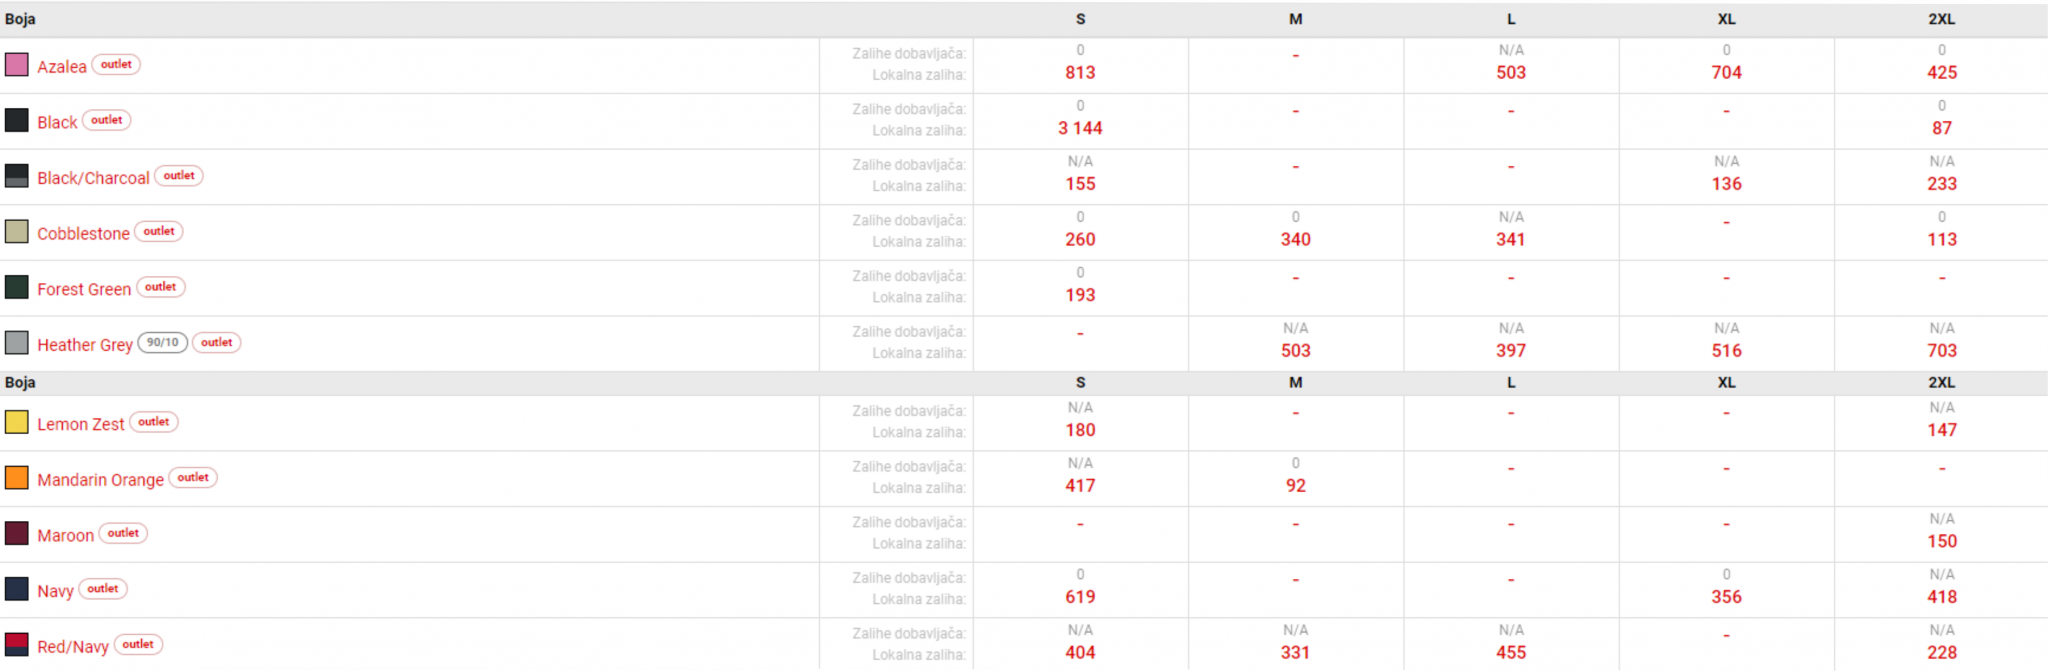Click the Cobblestone beige color swatch
This screenshot has height=671, width=2048.
[x=17, y=232]
